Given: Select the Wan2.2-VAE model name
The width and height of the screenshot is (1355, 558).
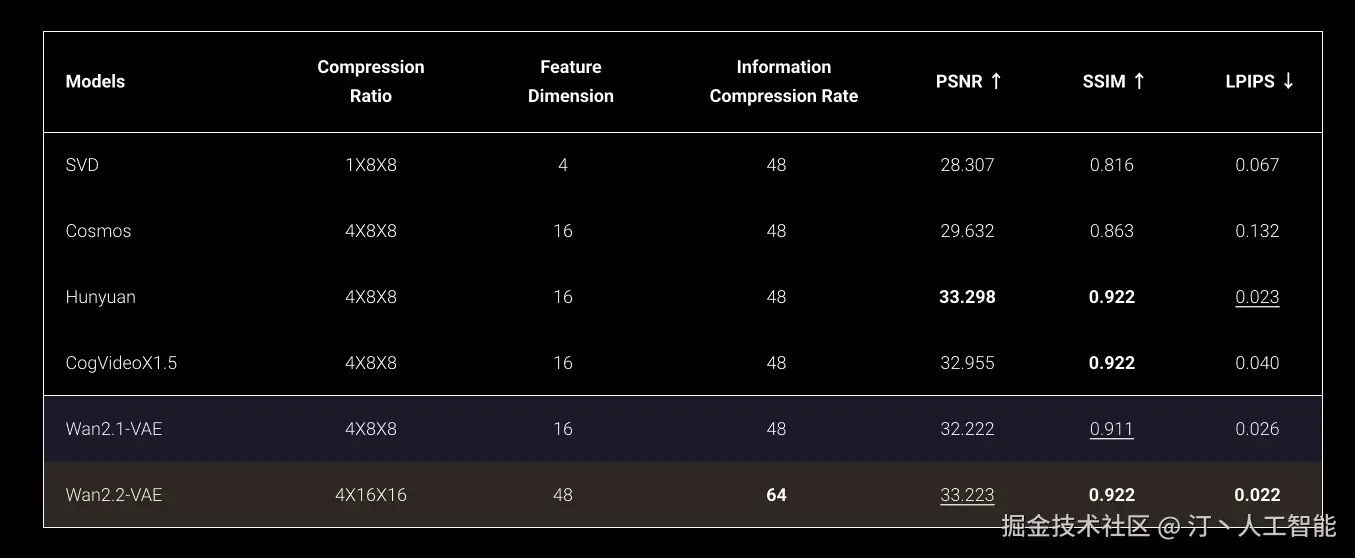Looking at the screenshot, I should [114, 495].
